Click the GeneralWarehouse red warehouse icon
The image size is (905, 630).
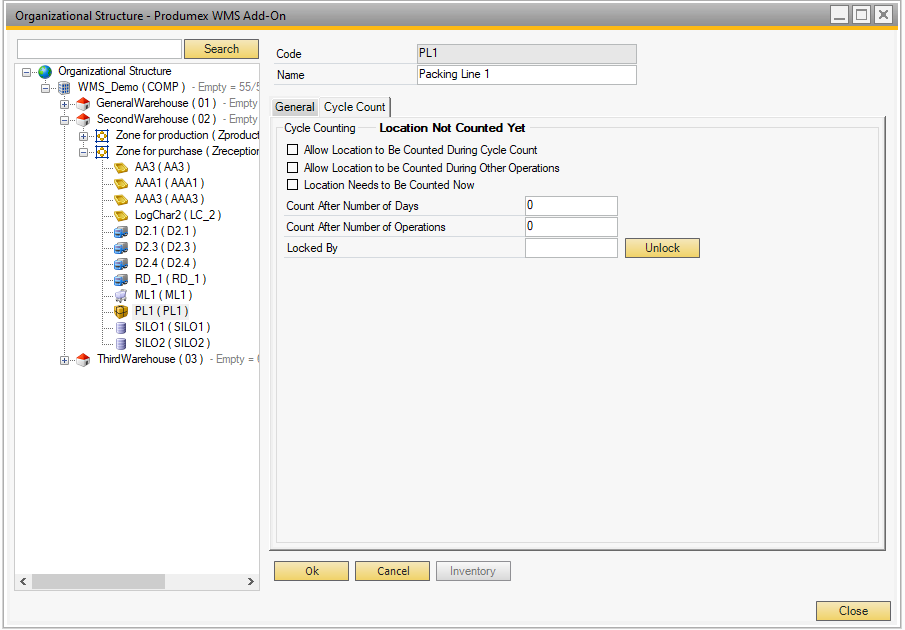83,104
